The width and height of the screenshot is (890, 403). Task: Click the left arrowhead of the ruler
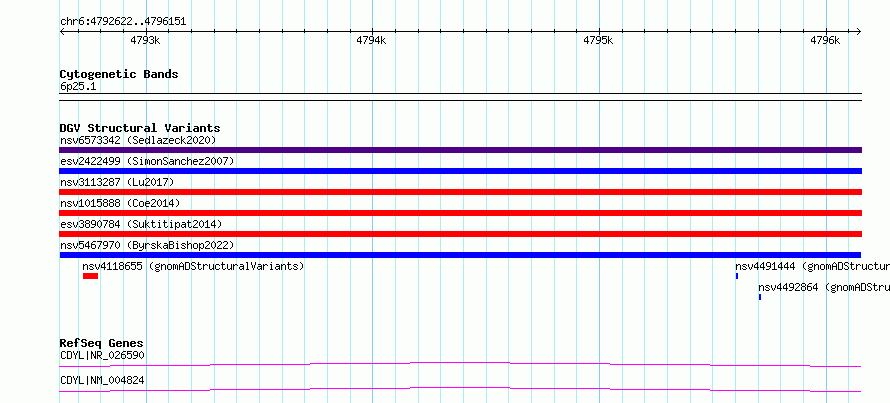point(62,32)
